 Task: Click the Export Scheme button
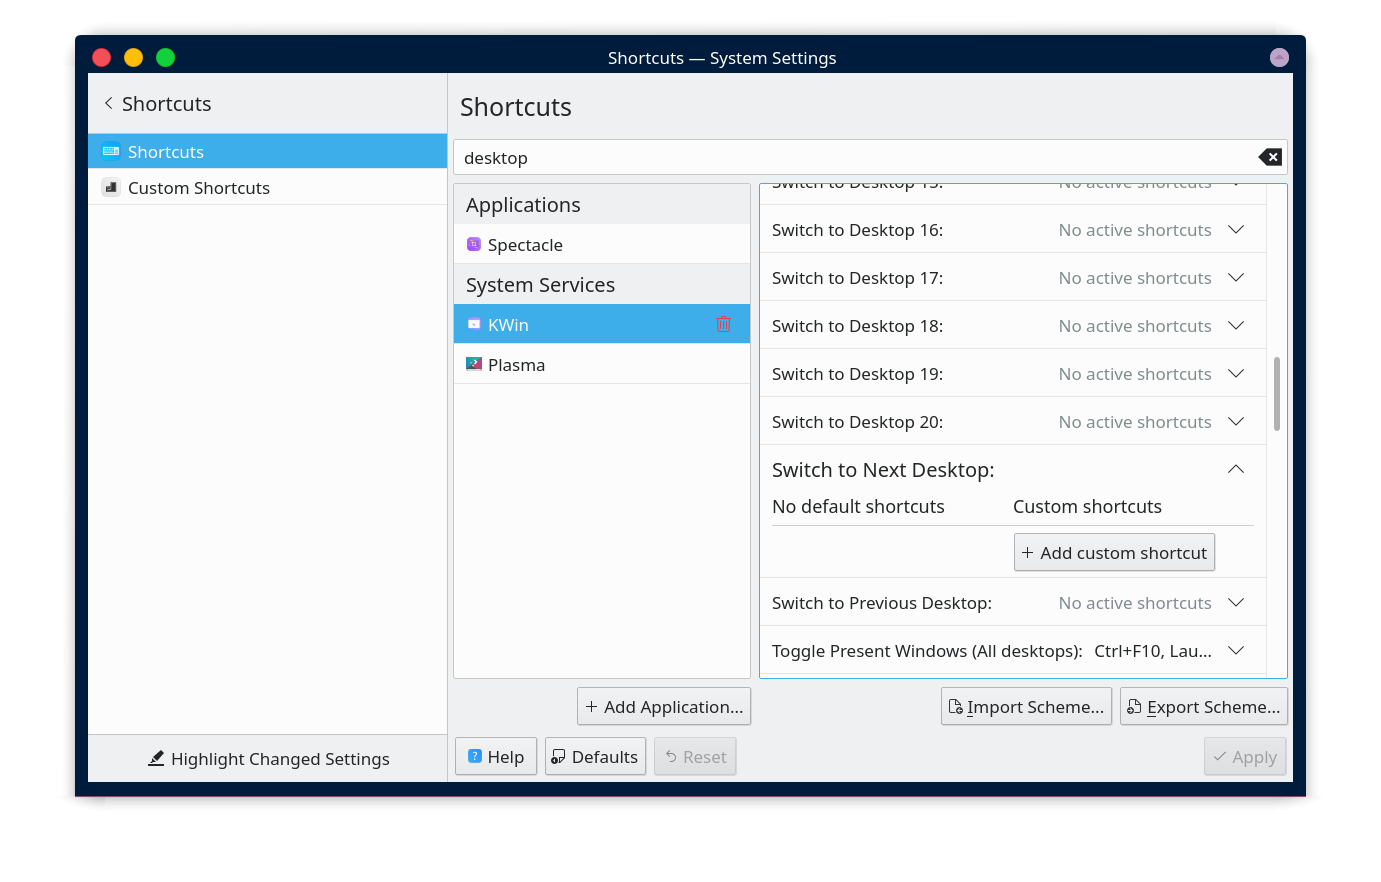click(1203, 707)
